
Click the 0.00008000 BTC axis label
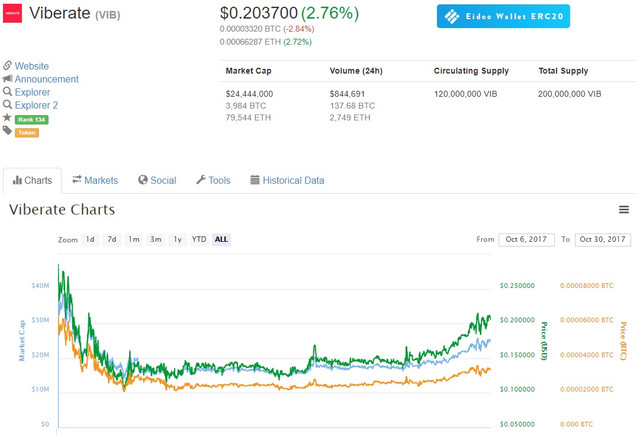pos(587,286)
